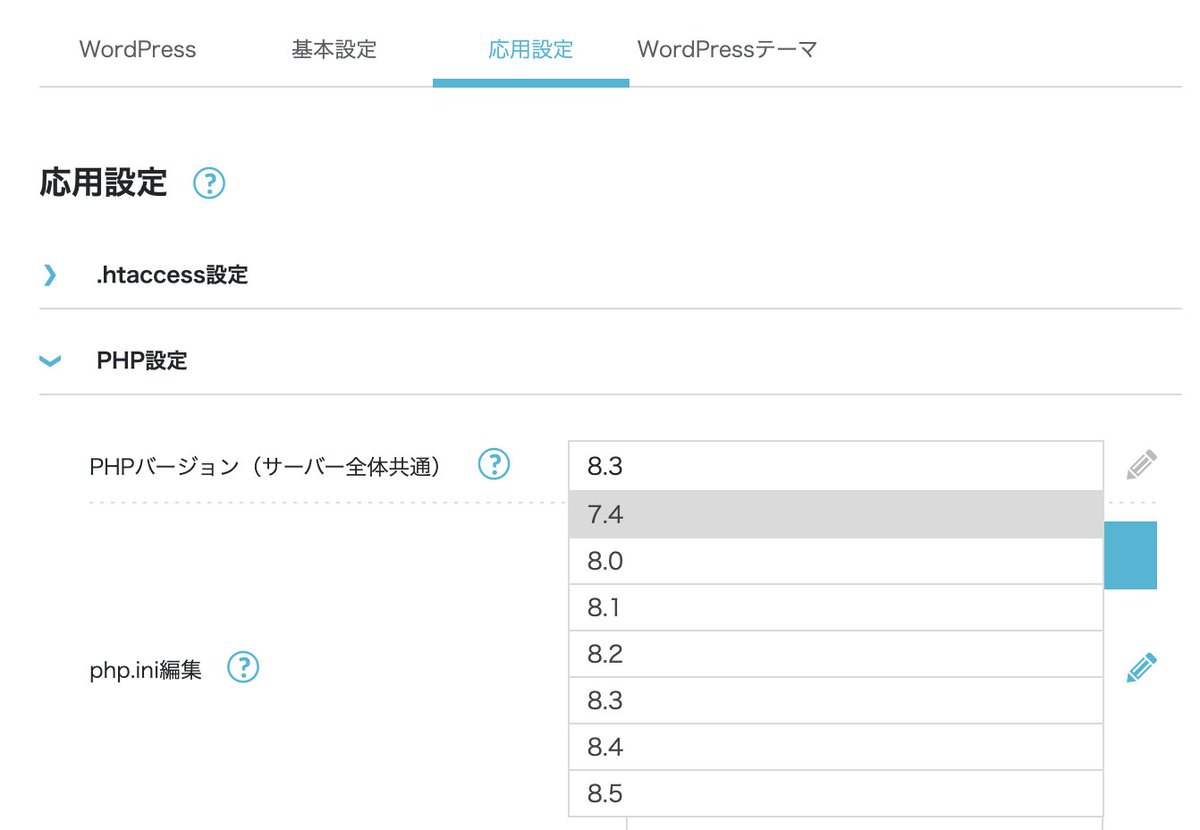Choose 8.3 option in dropdown list
This screenshot has height=830, width=1200.
pyautogui.click(x=836, y=701)
